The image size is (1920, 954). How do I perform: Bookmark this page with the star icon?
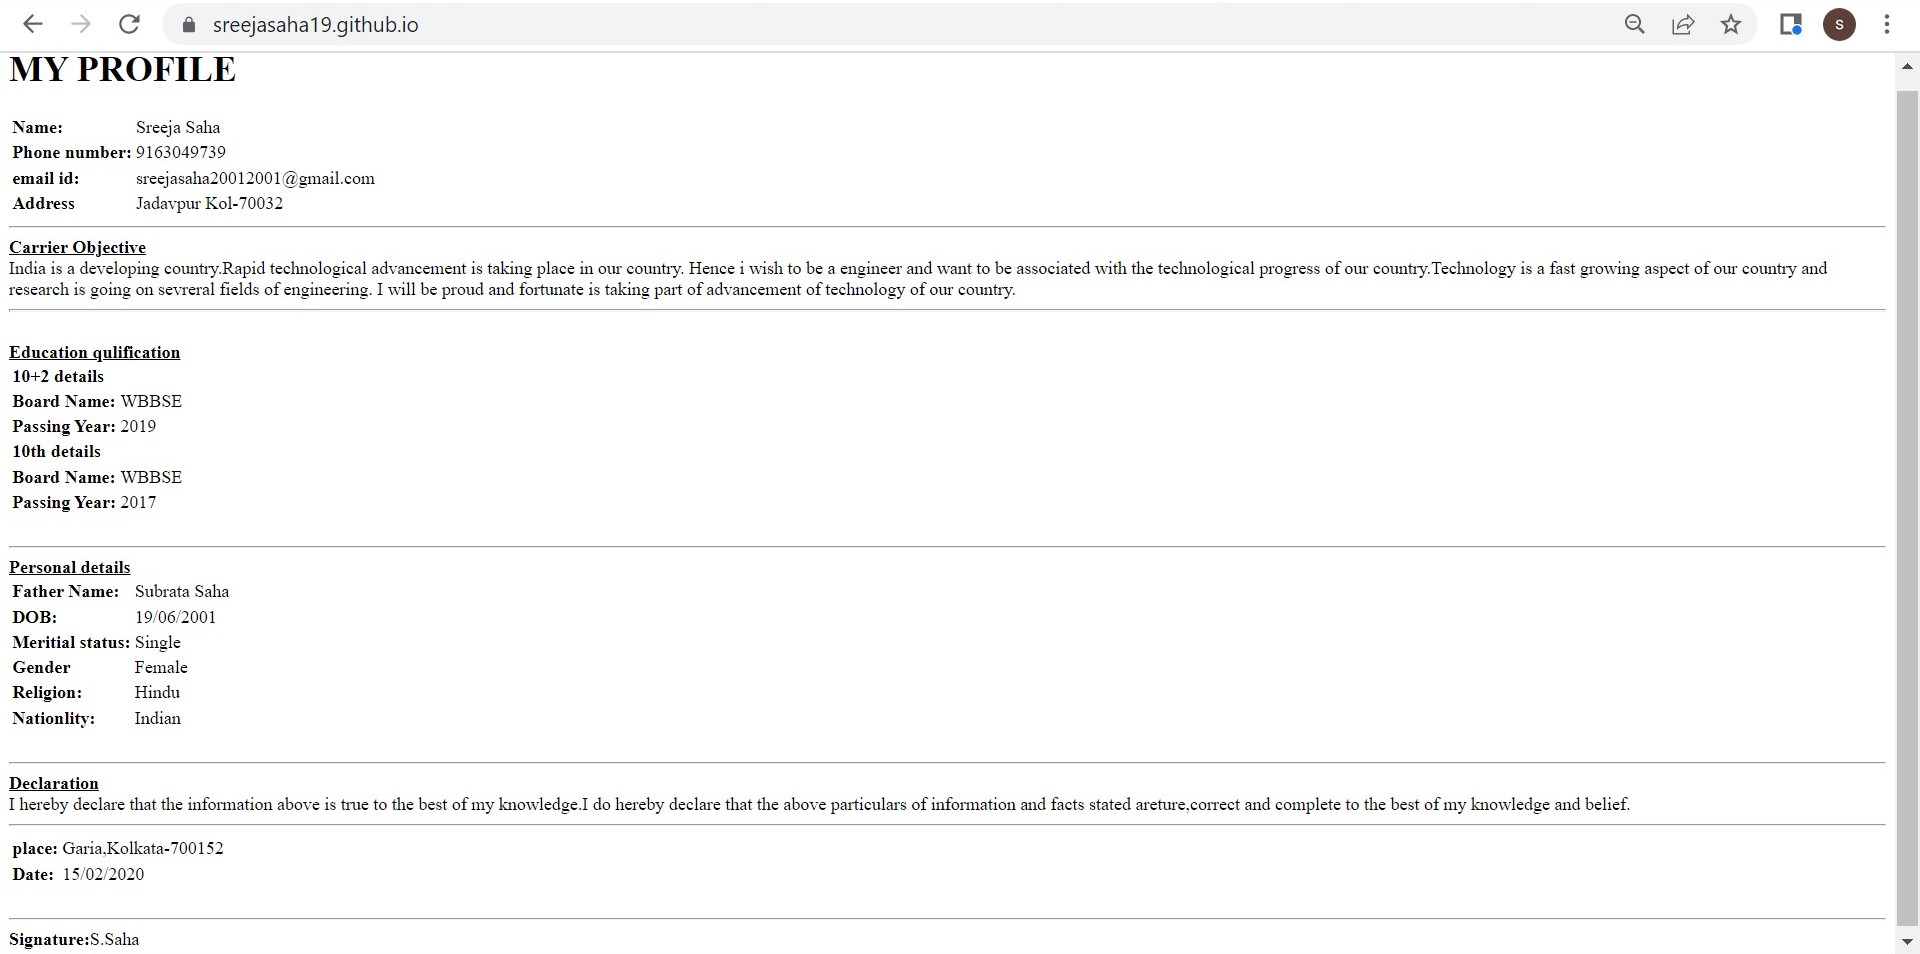[x=1731, y=25]
